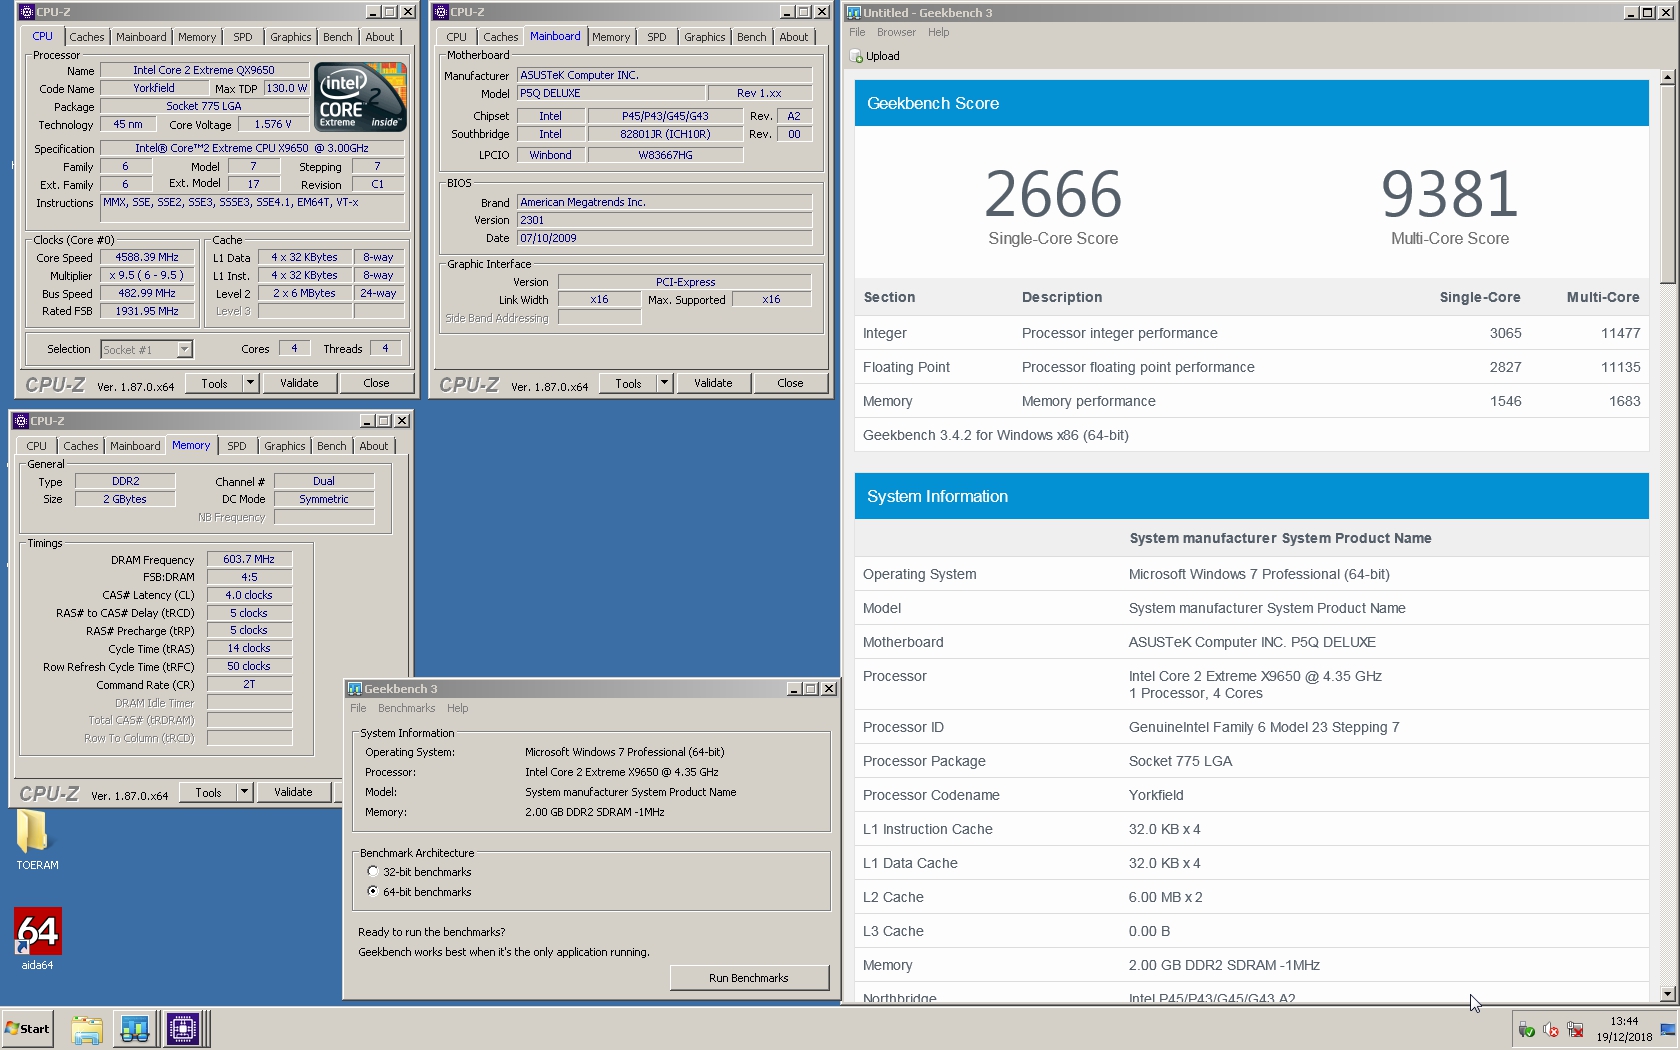The width and height of the screenshot is (1680, 1050).
Task: Click the Single-Core Score 2666
Action: point(1052,194)
